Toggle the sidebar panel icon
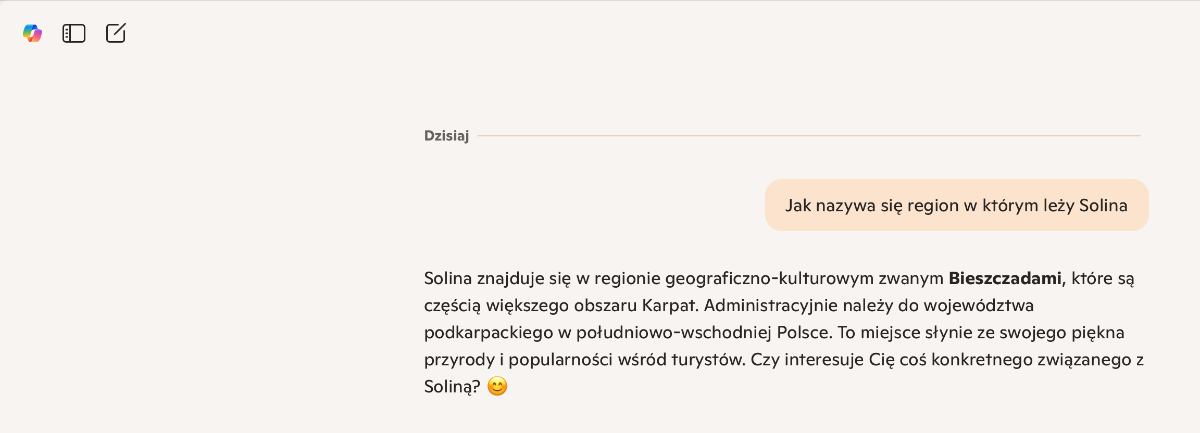Image resolution: width=1200 pixels, height=433 pixels. (x=74, y=33)
